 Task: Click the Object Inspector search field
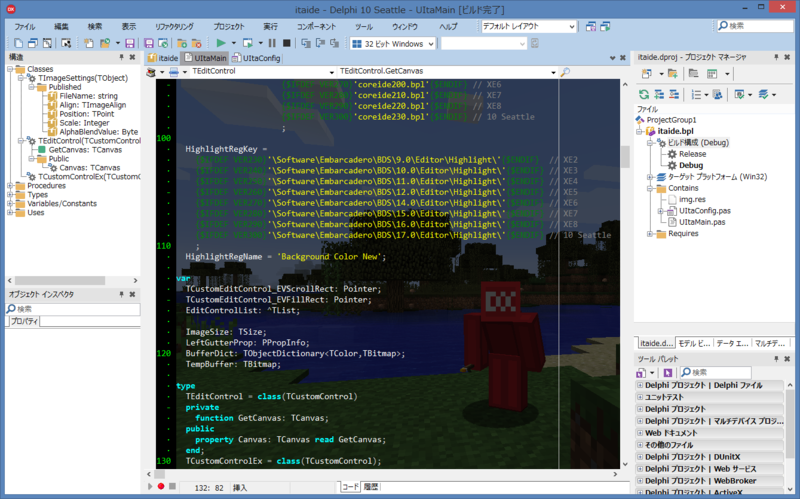point(73,309)
